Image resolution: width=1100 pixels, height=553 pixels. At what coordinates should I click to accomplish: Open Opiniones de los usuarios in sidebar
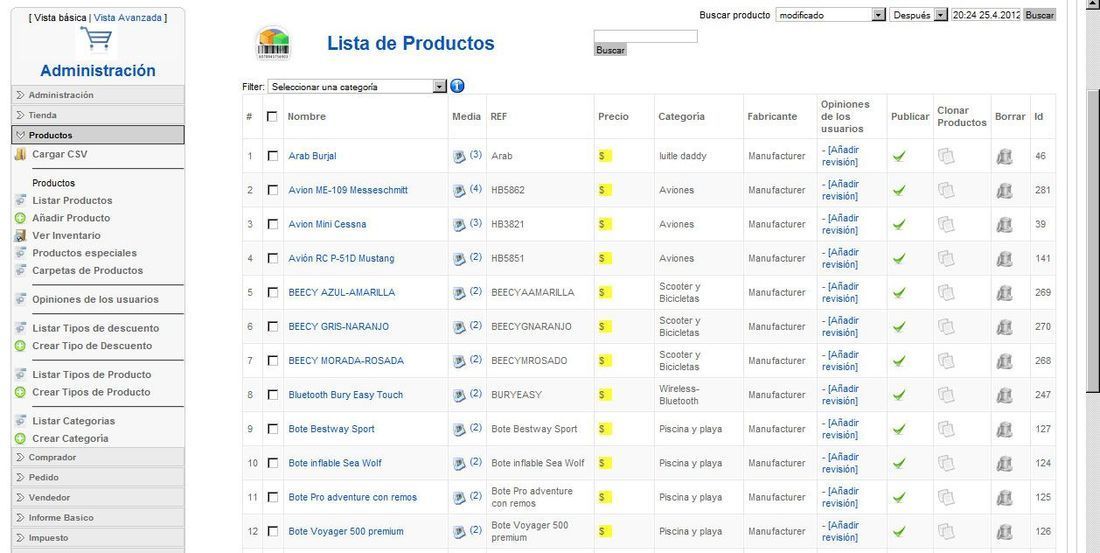(95, 300)
